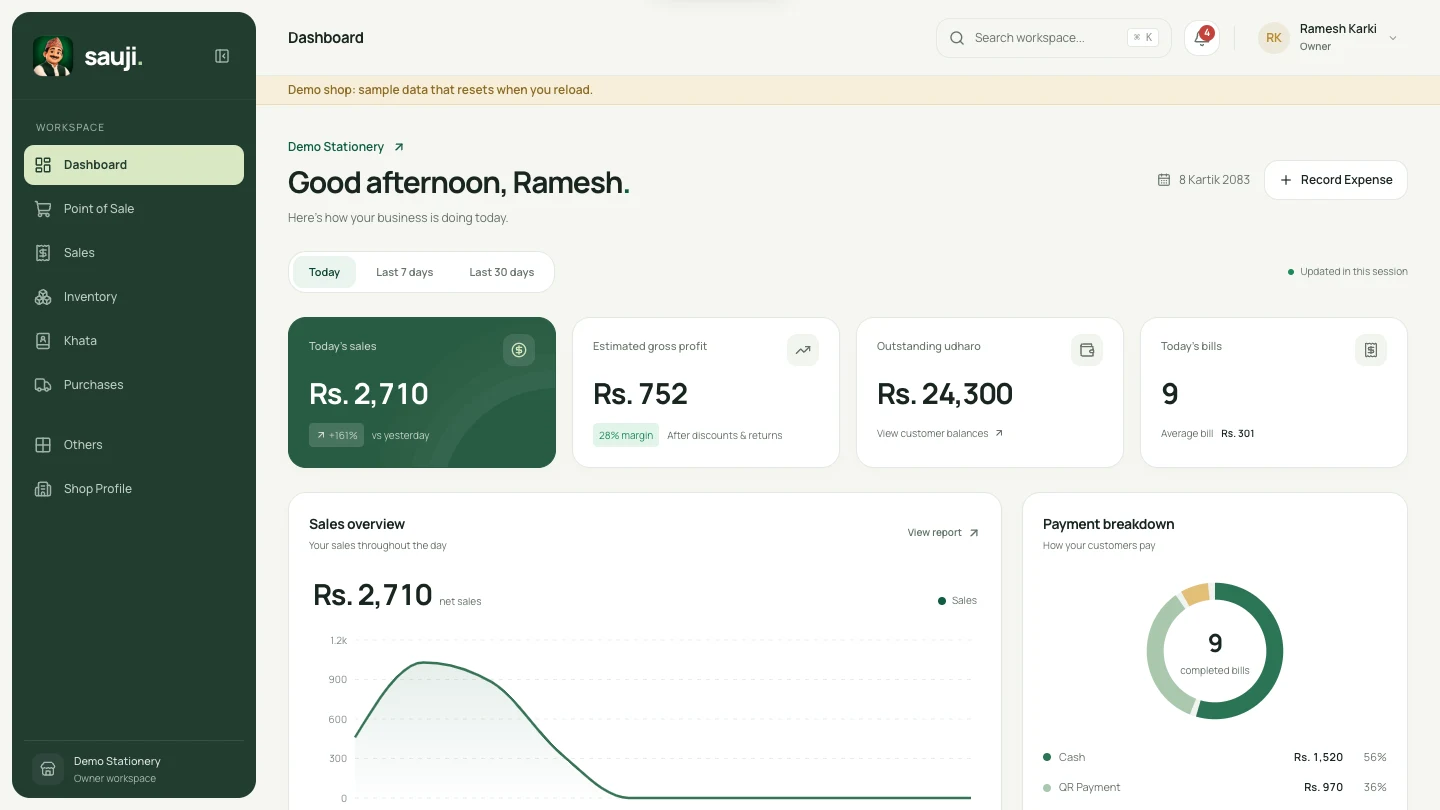Expand the Ramesh Karki account menu
Screen dimensions: 1440x810
(x=1393, y=38)
